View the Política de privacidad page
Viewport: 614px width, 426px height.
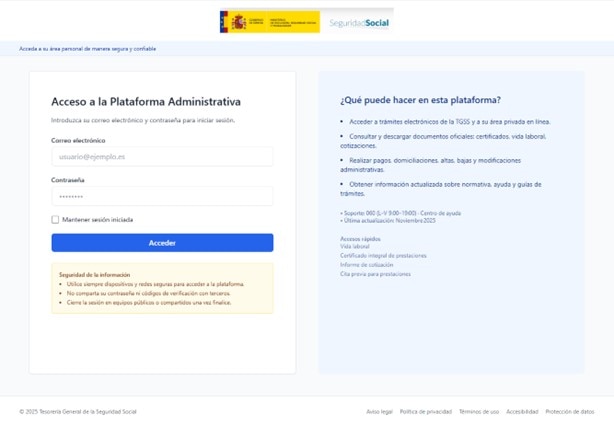425,411
